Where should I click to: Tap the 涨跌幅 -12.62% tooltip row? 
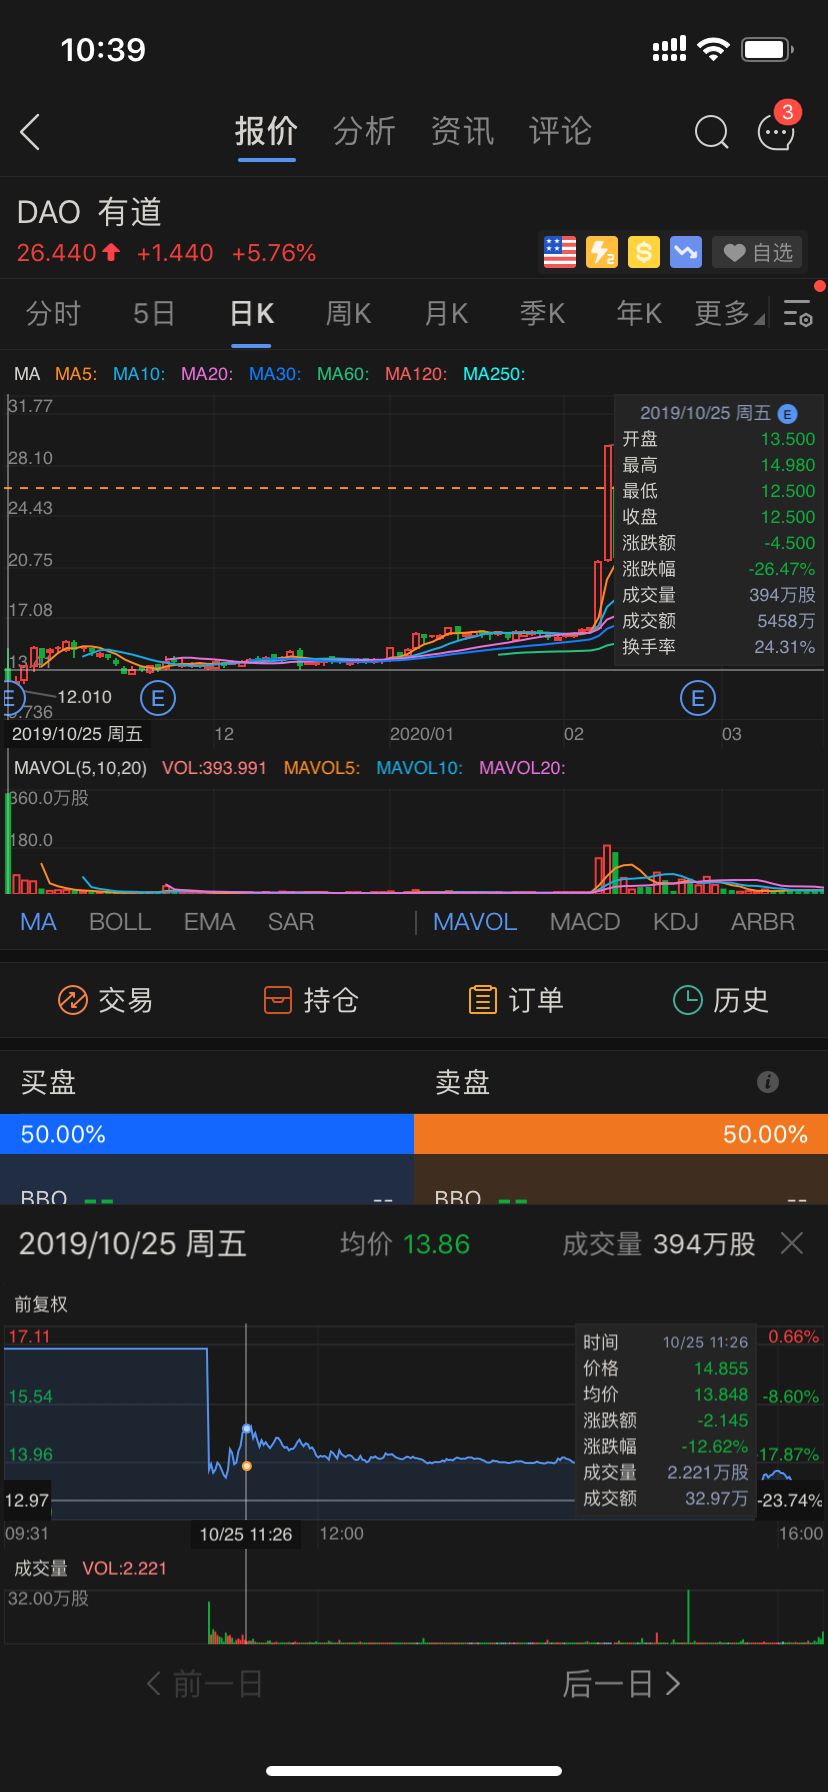666,1446
